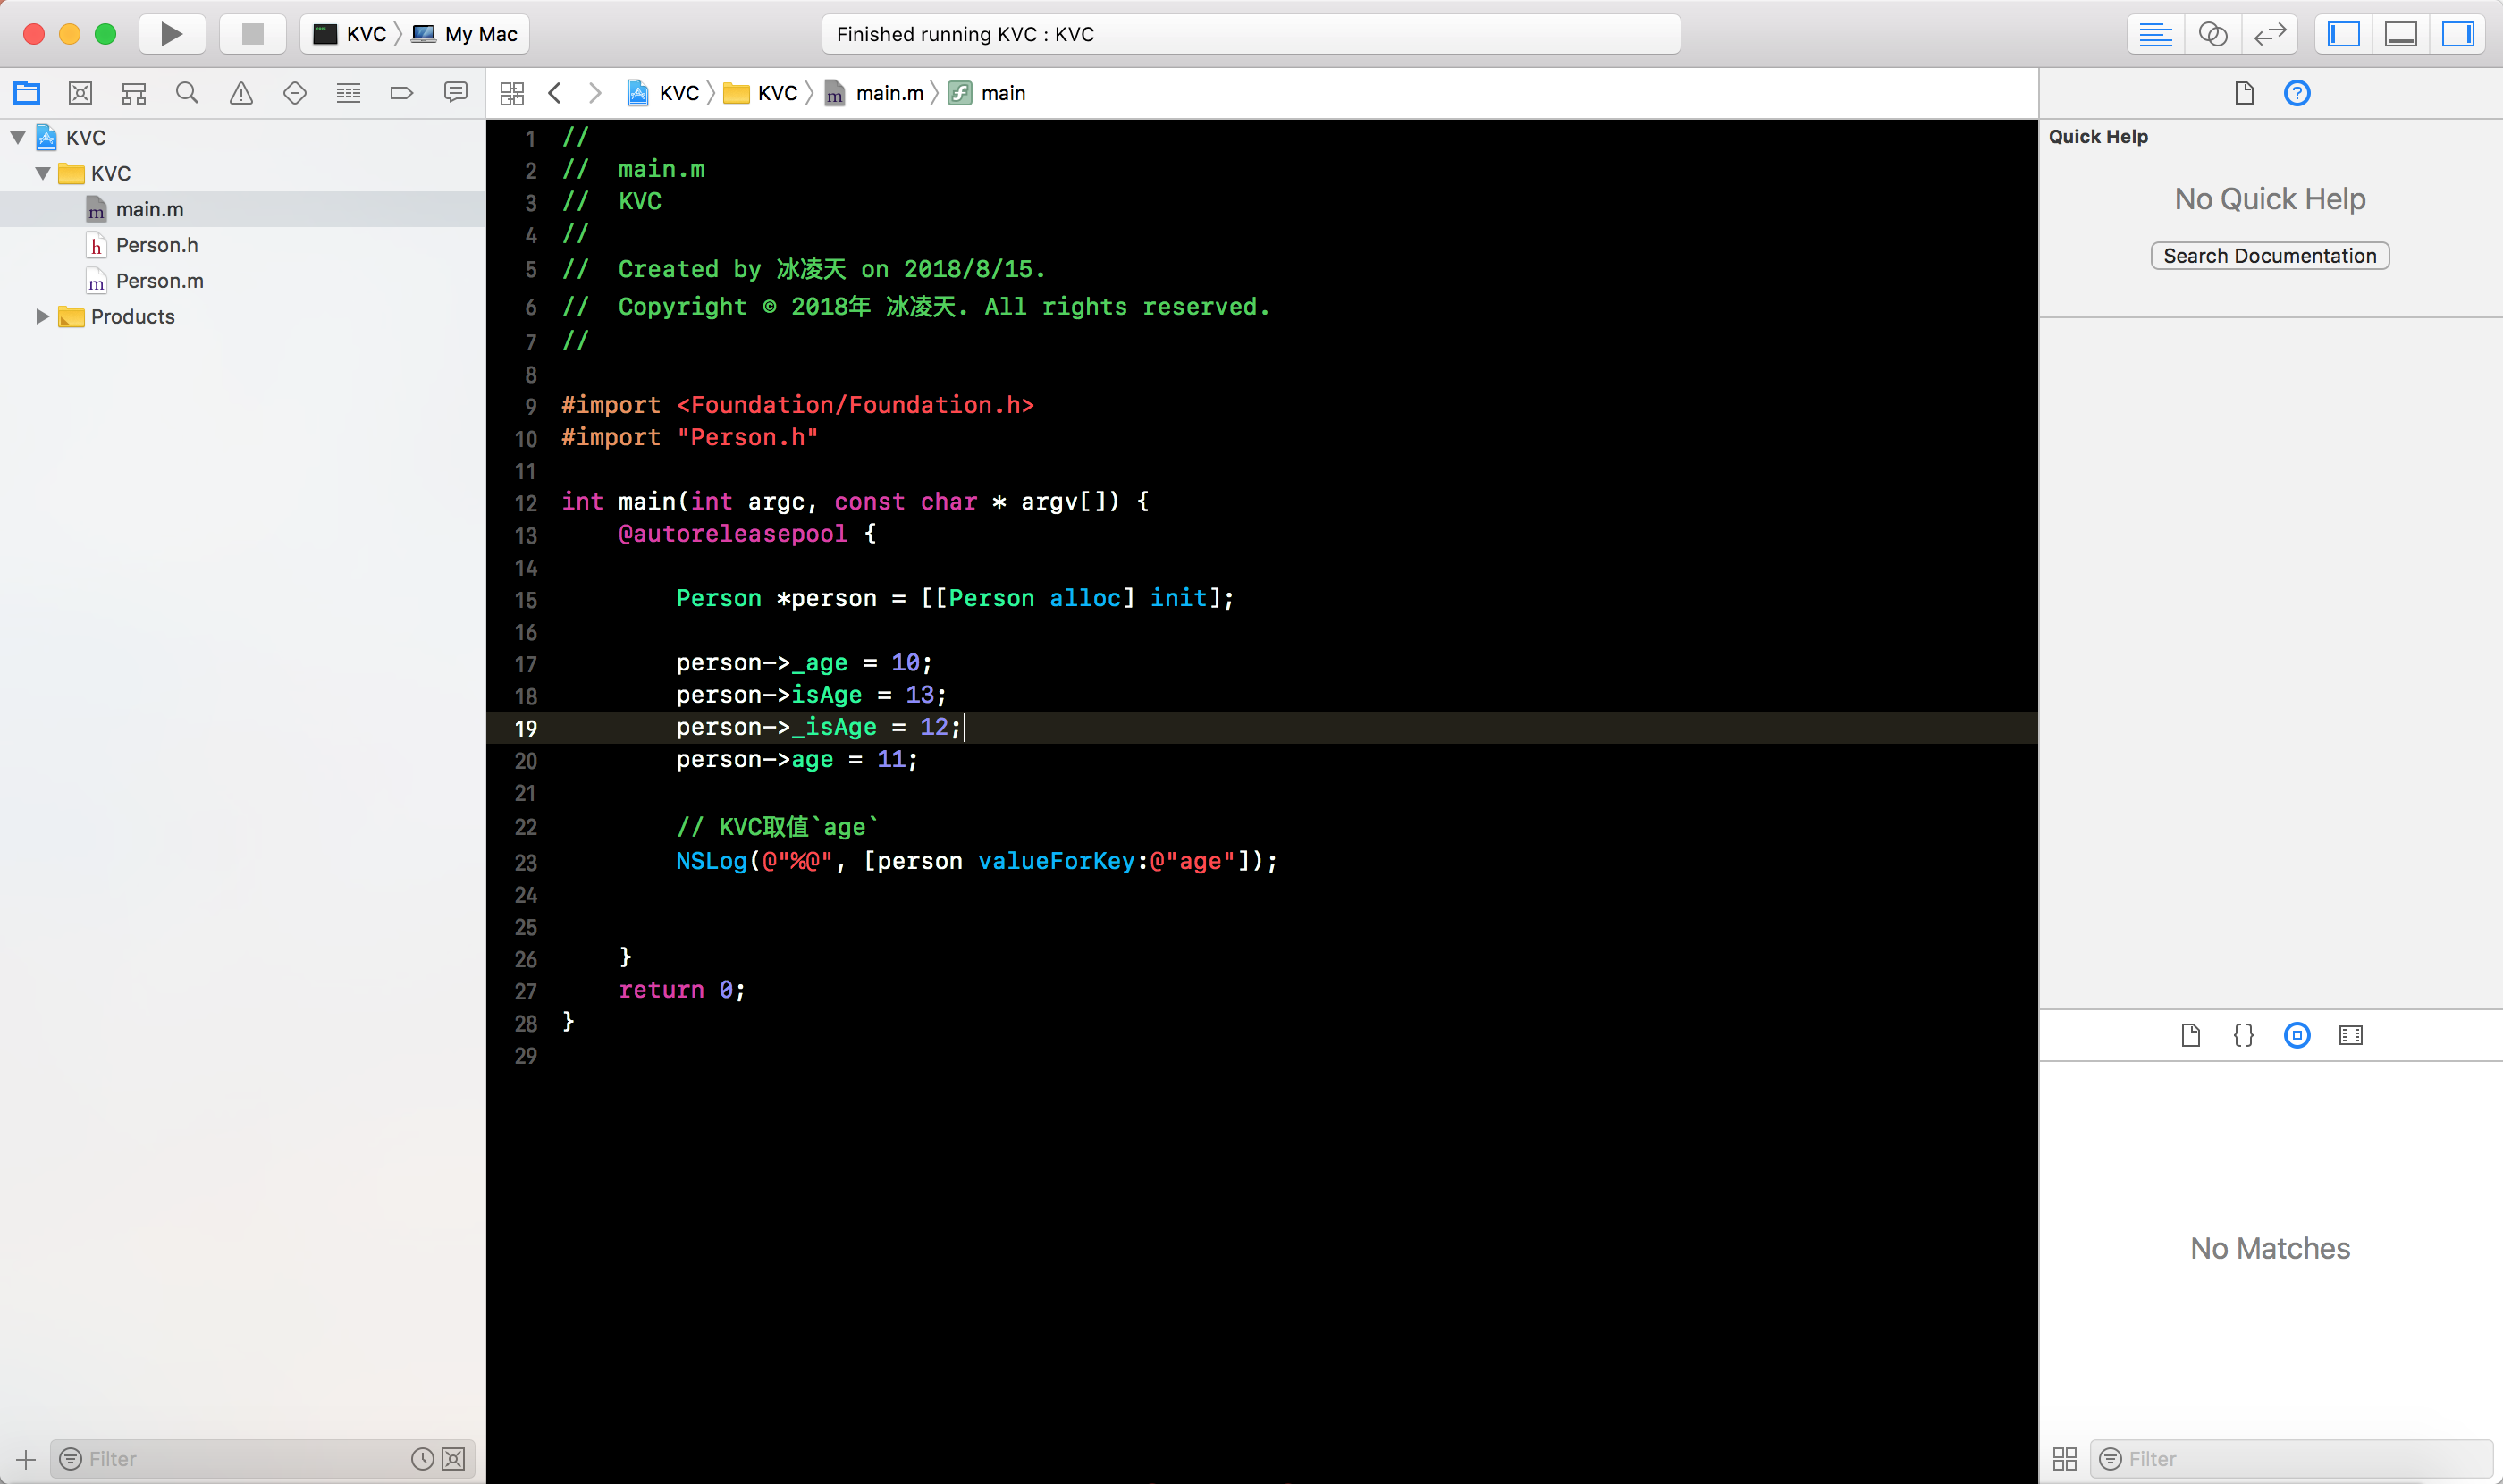The height and width of the screenshot is (1484, 2503).
Task: Switch to the File inspector tab
Action: coord(2244,93)
